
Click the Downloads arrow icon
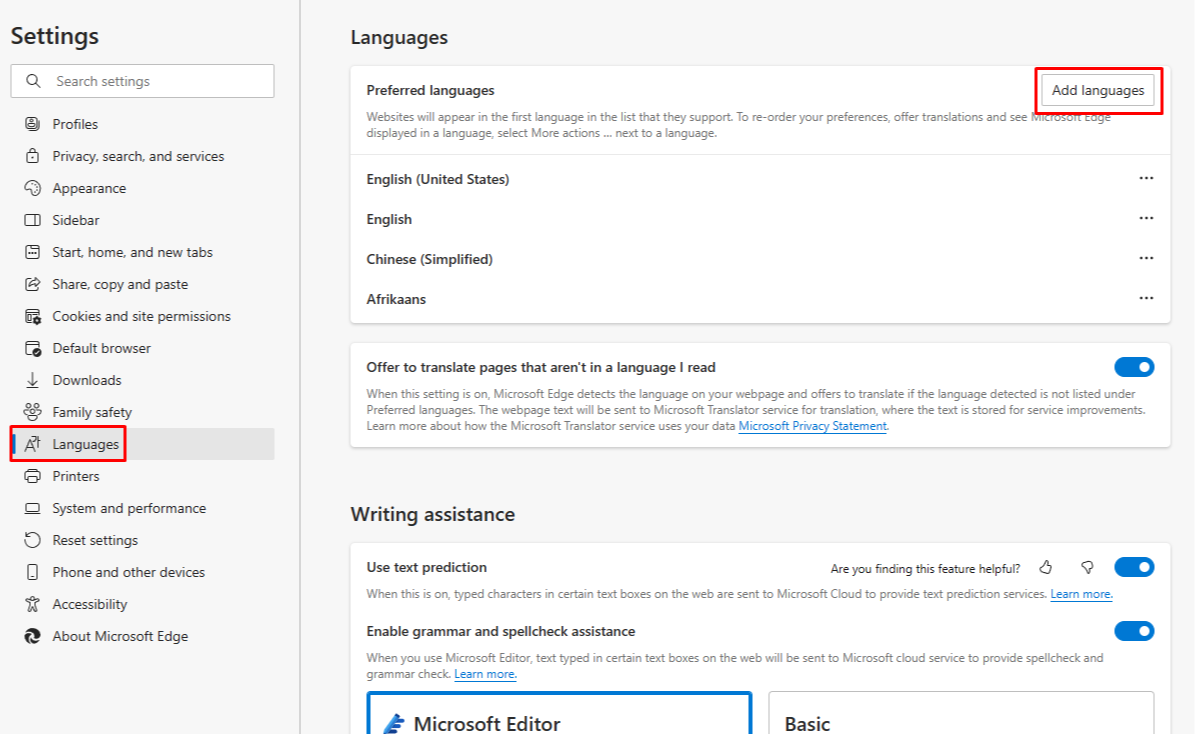tap(32, 380)
